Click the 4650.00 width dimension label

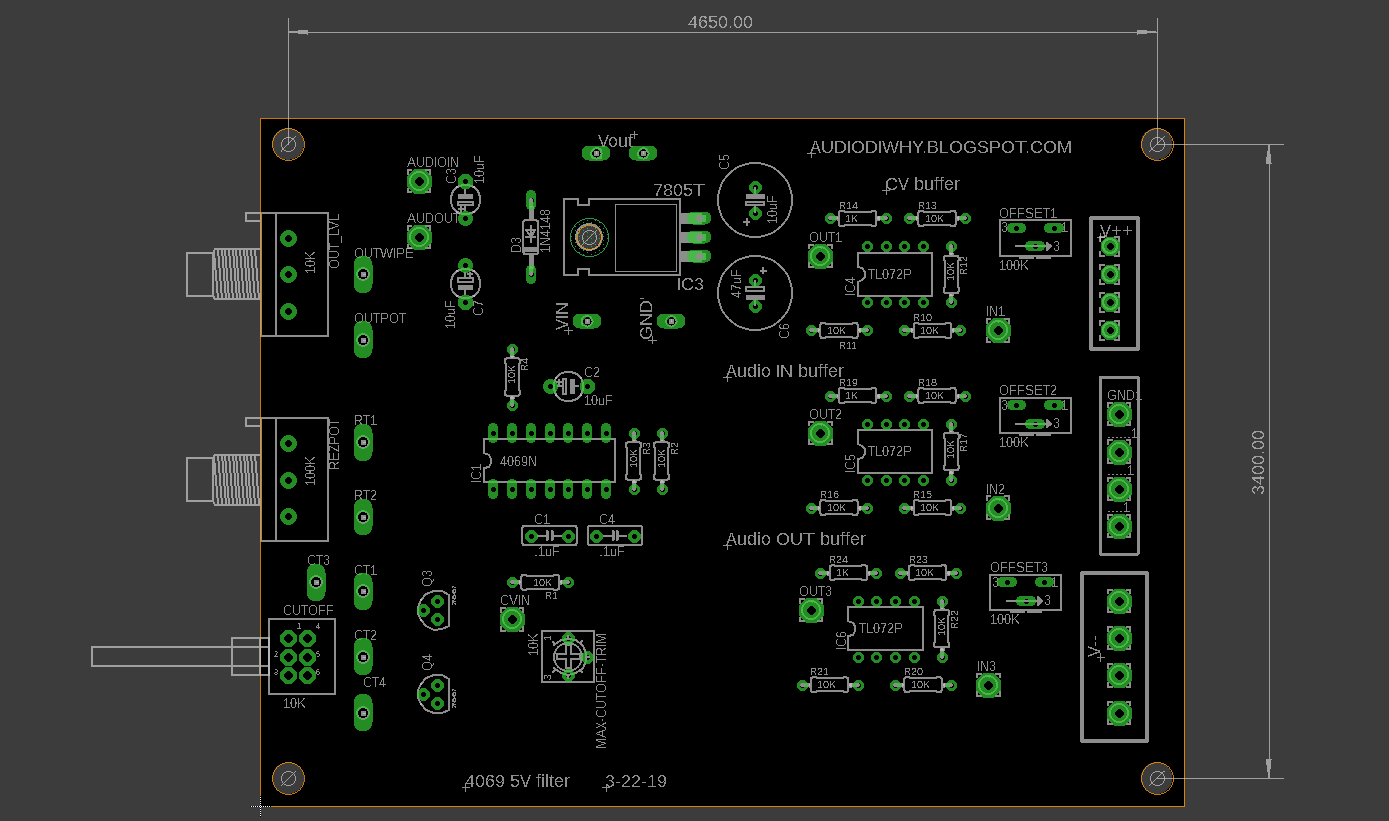720,22
